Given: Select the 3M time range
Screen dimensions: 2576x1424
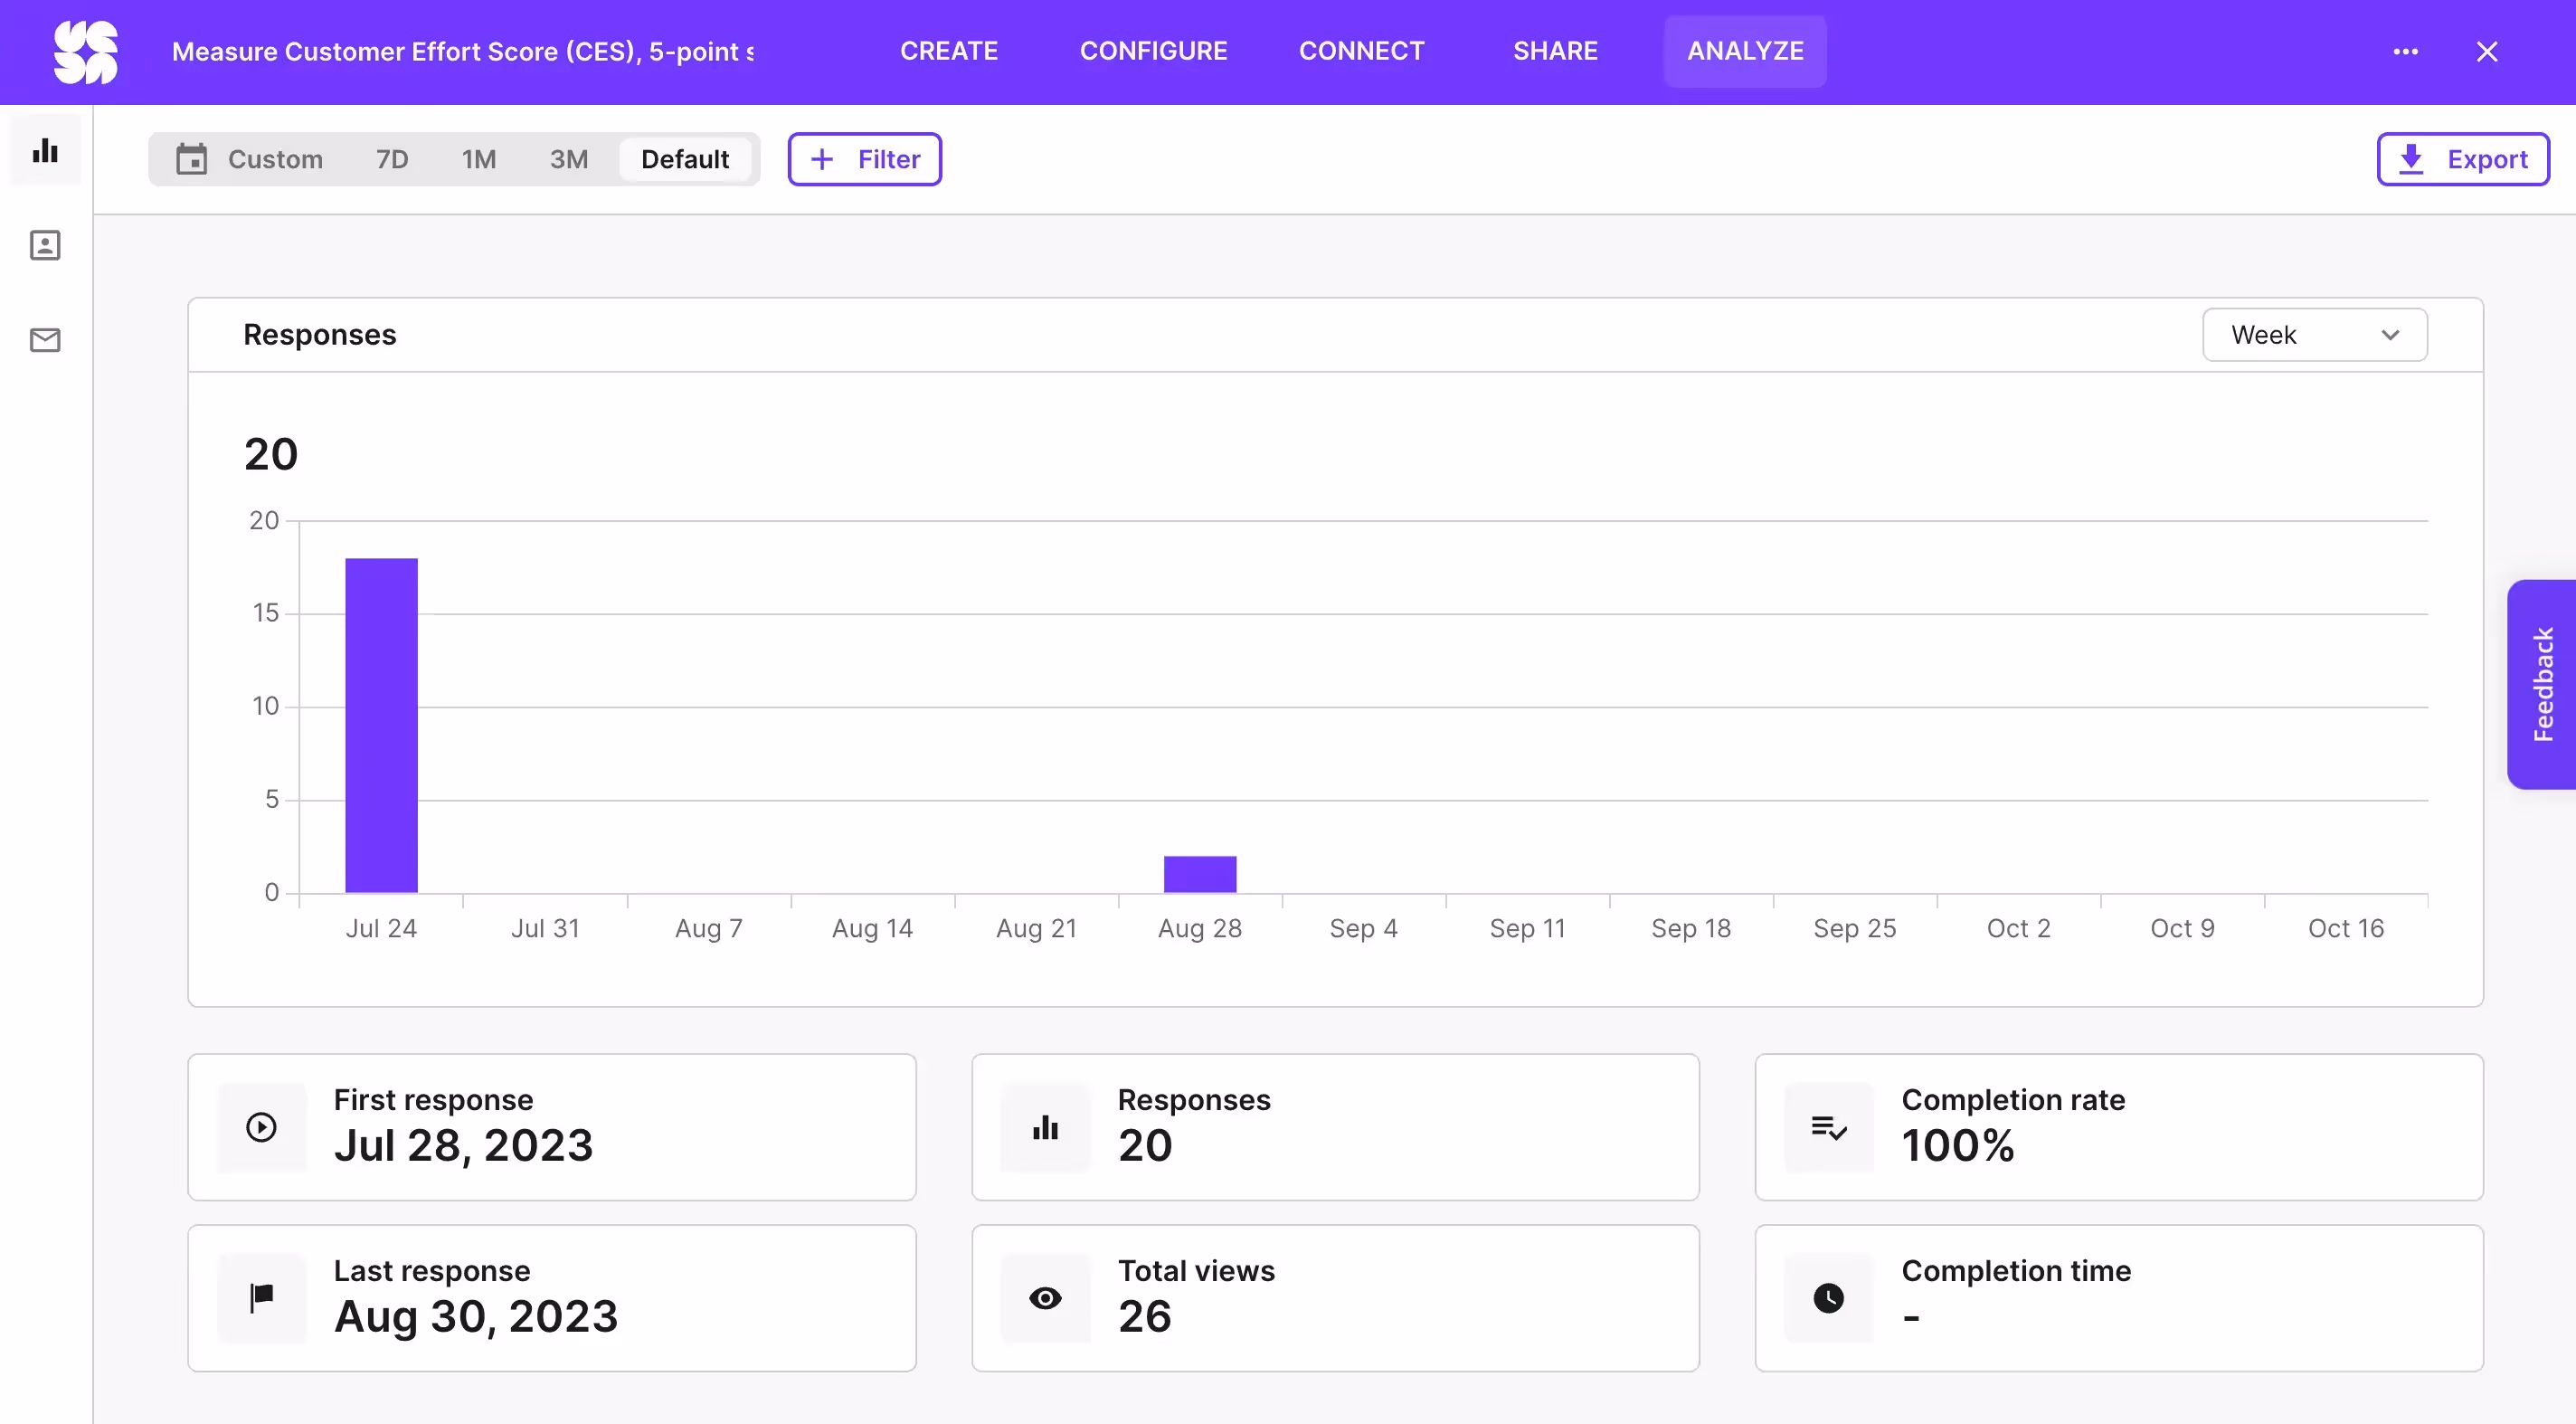Looking at the screenshot, I should 568,159.
